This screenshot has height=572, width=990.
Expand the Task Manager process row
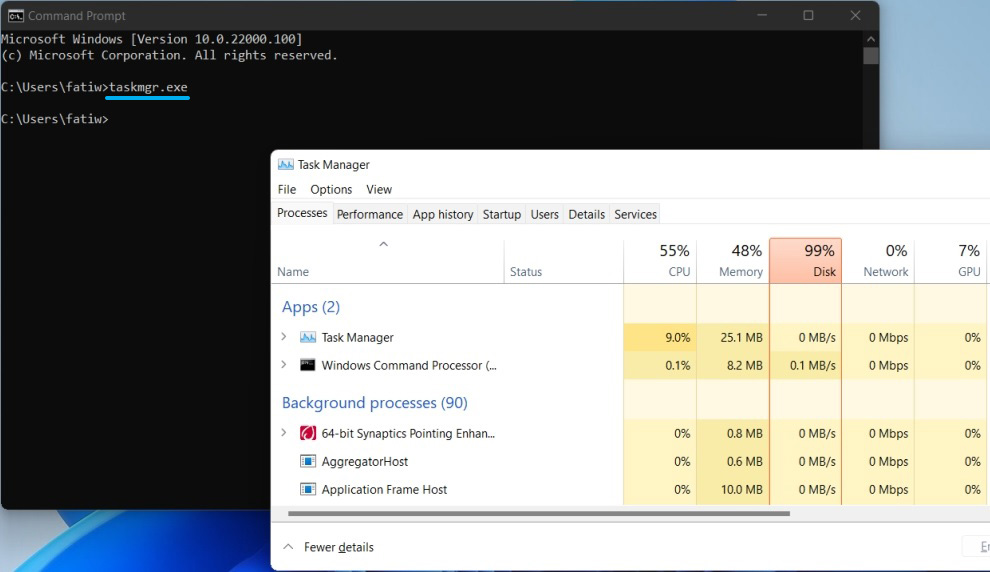(284, 338)
